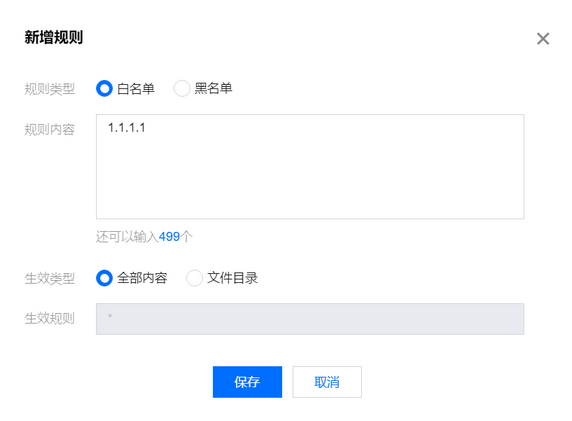Click the 规则内容 field label
This screenshot has height=421, width=572.
coord(50,130)
